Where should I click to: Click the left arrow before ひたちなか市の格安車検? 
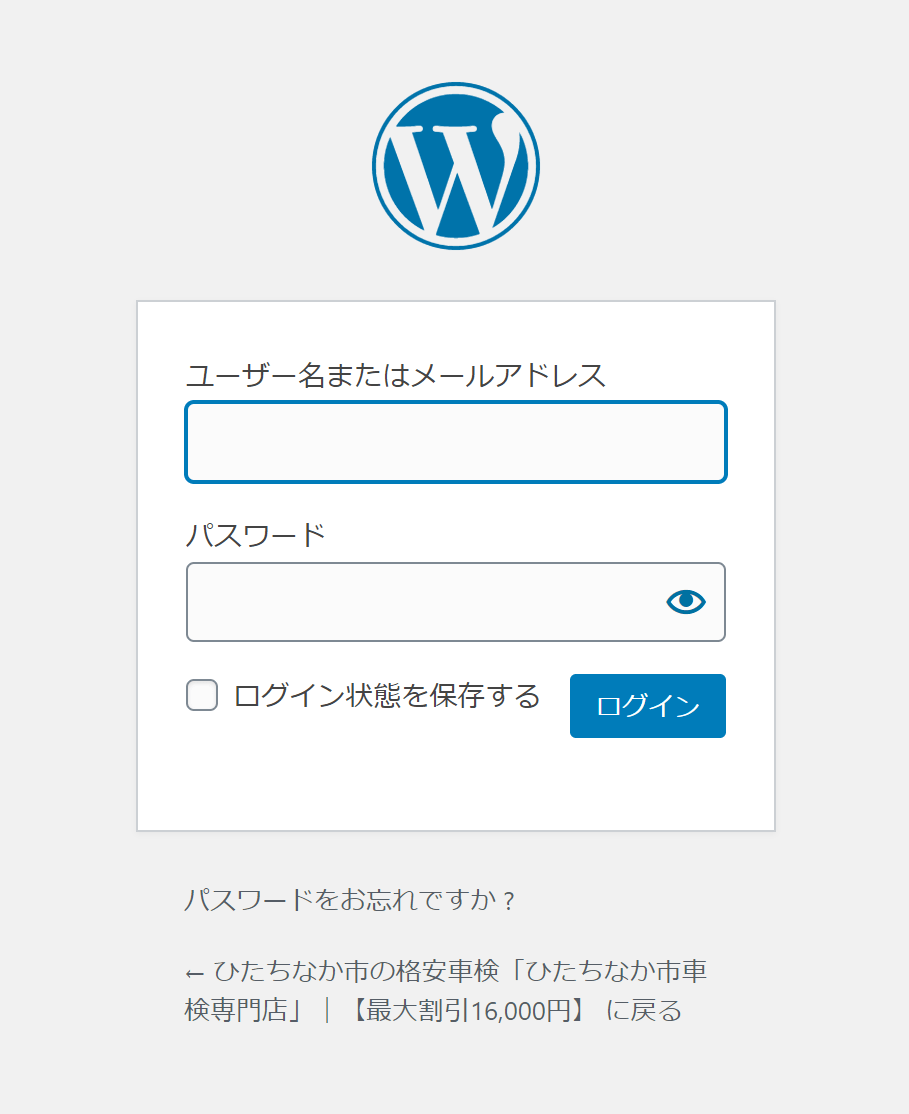[x=195, y=973]
